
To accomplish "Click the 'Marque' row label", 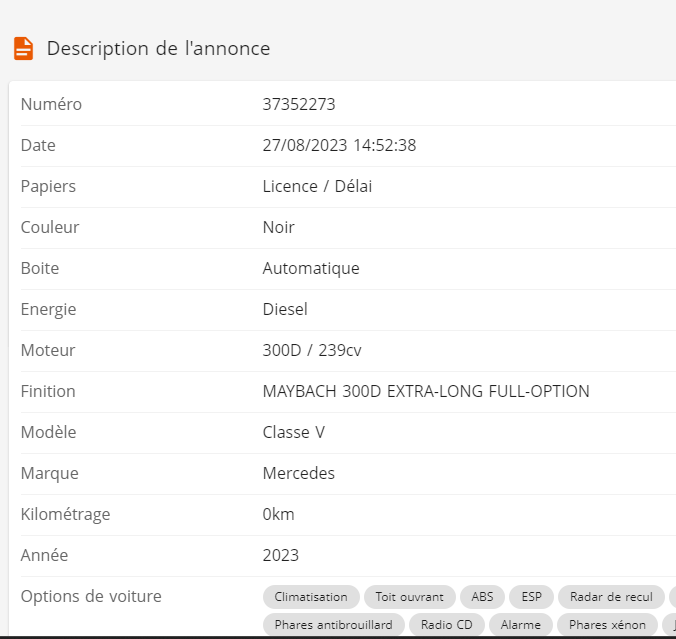I will click(x=50, y=473).
